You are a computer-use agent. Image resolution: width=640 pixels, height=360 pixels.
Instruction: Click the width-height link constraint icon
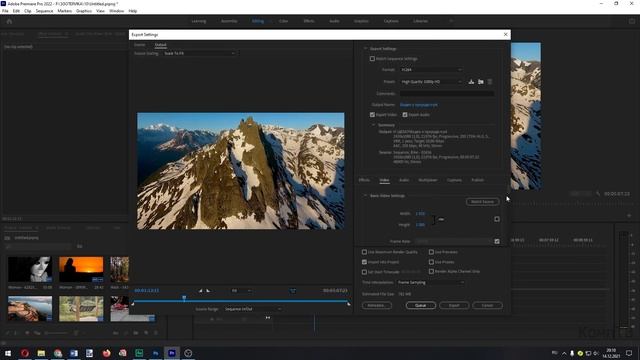(441, 219)
